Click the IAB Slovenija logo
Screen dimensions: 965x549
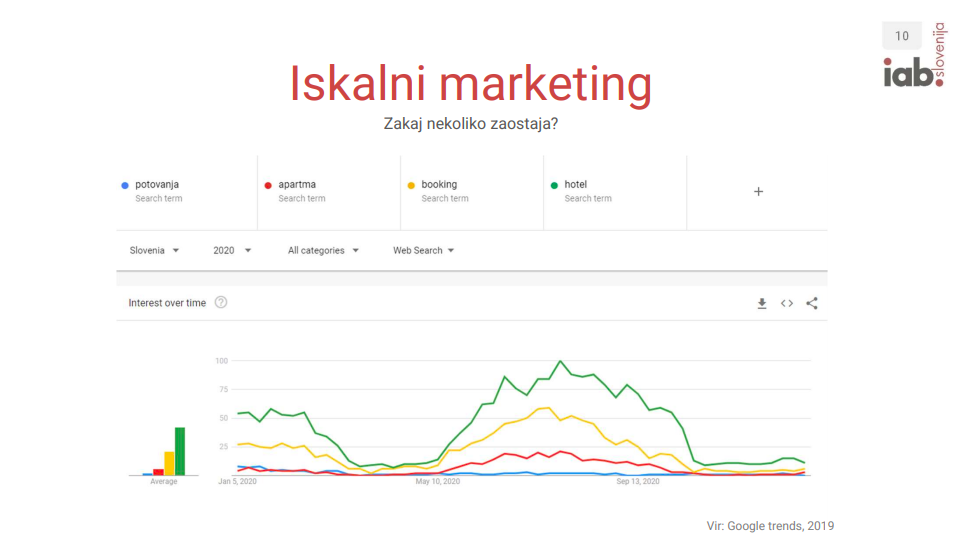[915, 60]
